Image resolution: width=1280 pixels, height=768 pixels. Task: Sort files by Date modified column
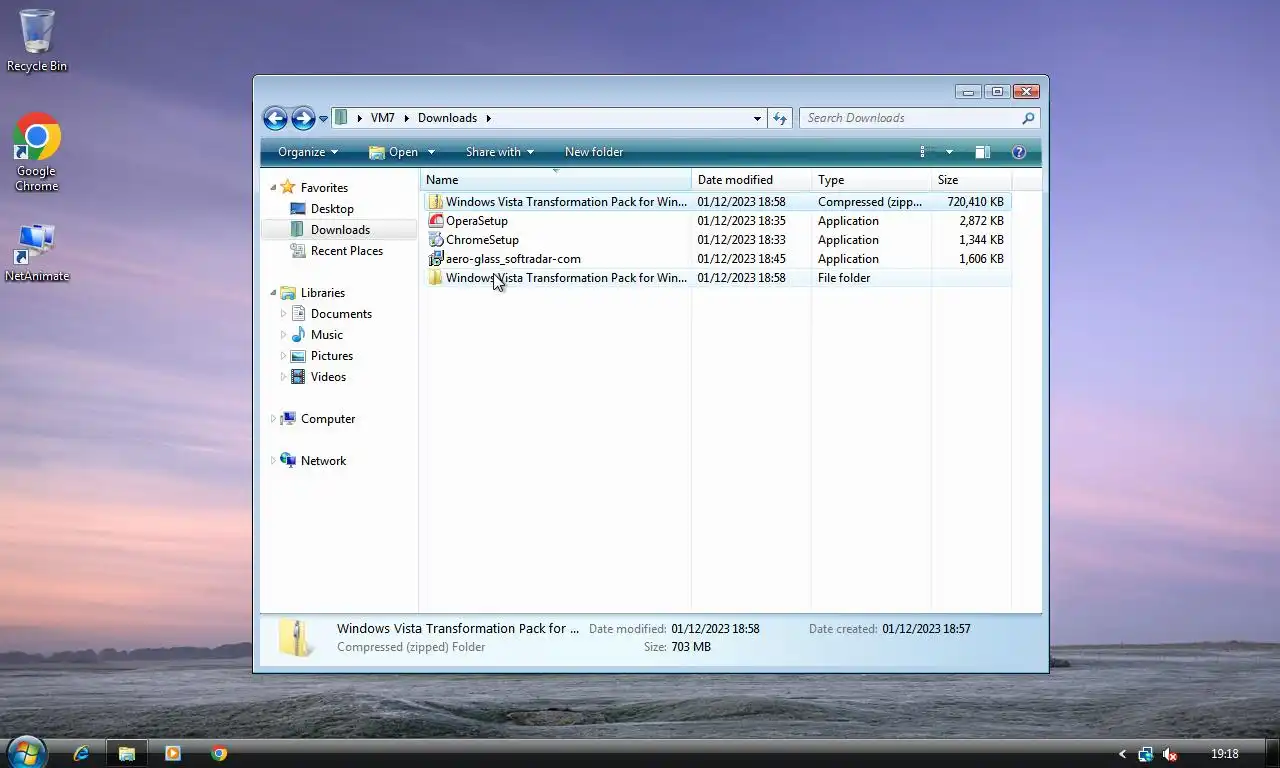pos(751,180)
